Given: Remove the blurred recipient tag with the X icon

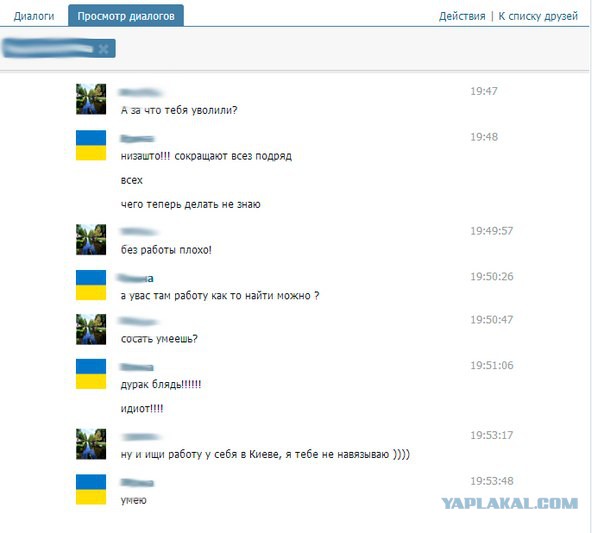Looking at the screenshot, I should pos(103,49).
